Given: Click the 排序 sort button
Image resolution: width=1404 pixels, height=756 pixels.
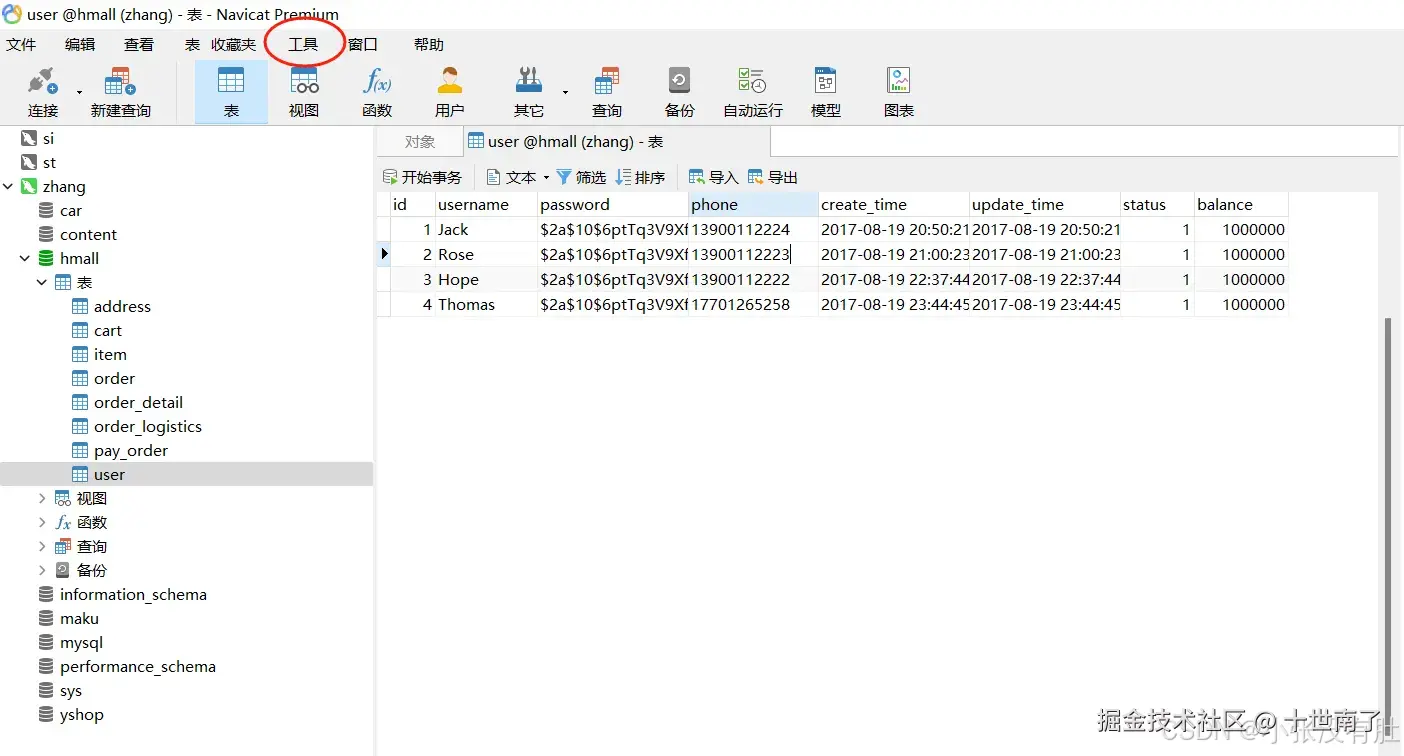Looking at the screenshot, I should (x=640, y=177).
